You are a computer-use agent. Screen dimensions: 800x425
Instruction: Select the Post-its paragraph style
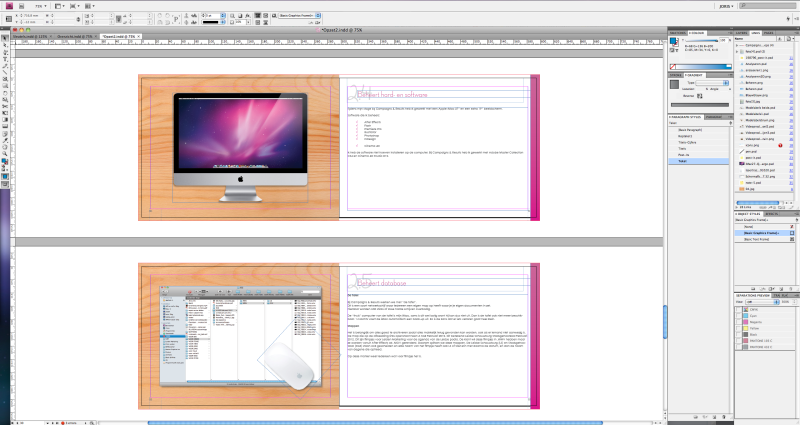(699, 155)
